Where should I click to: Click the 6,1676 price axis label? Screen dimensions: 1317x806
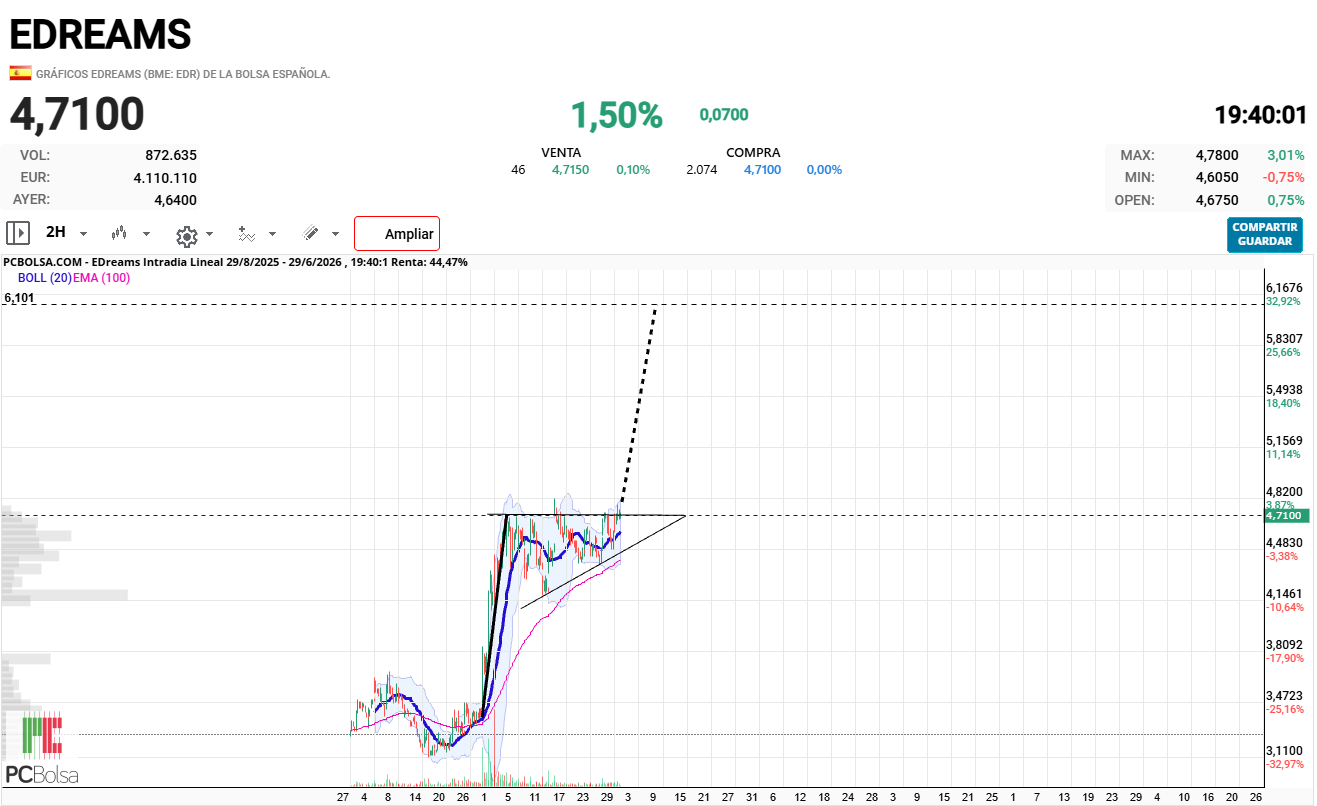[x=1284, y=288]
